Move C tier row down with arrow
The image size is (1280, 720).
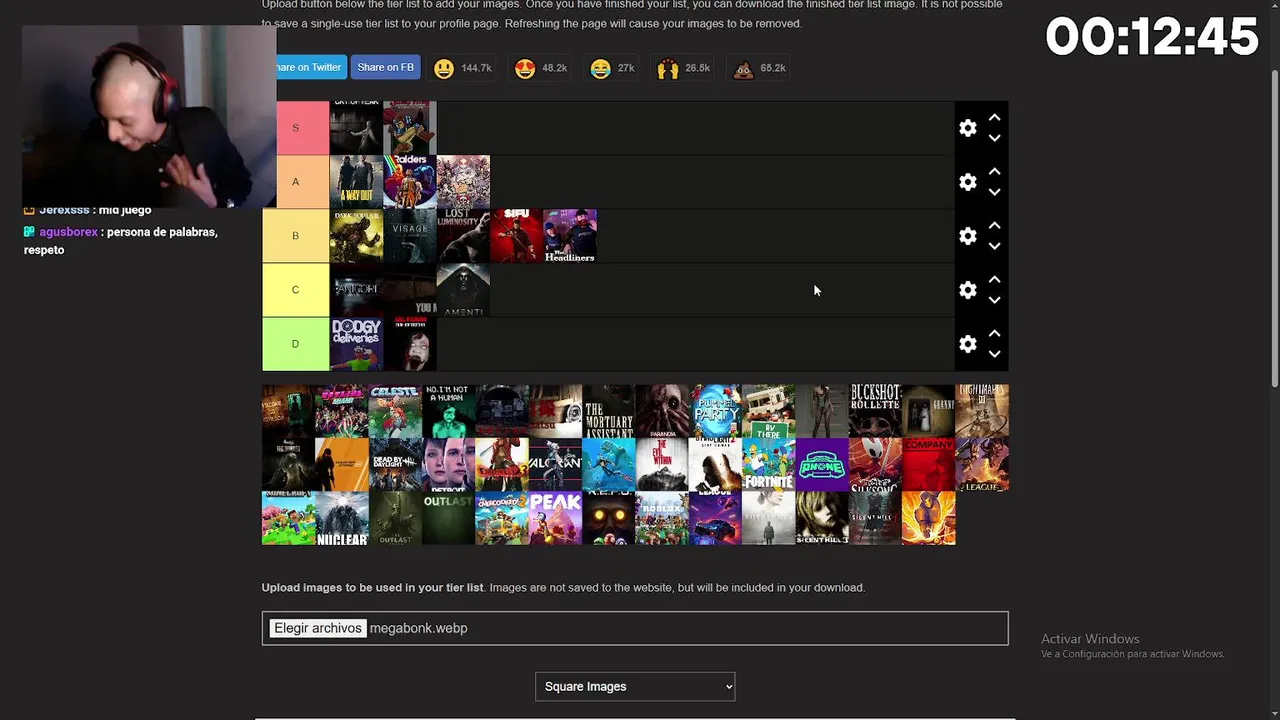point(994,300)
